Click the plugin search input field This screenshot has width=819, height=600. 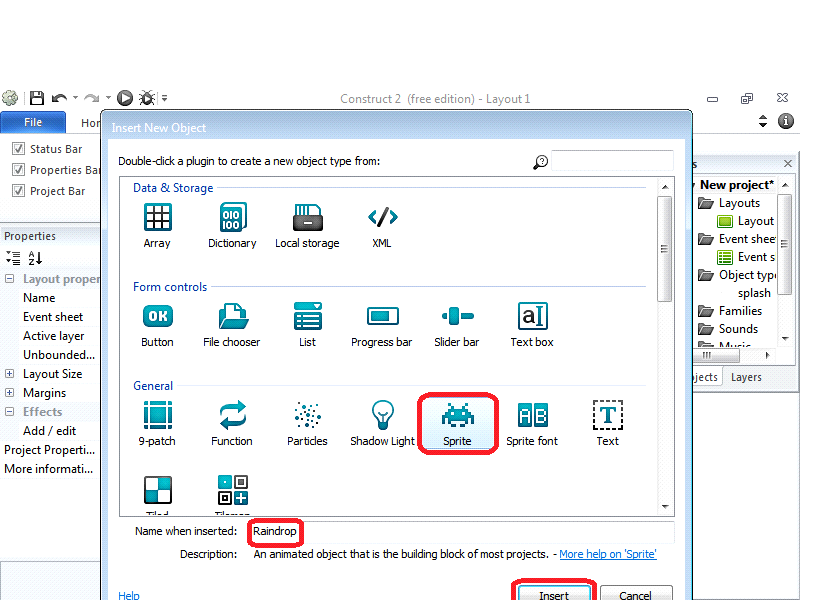pyautogui.click(x=612, y=161)
